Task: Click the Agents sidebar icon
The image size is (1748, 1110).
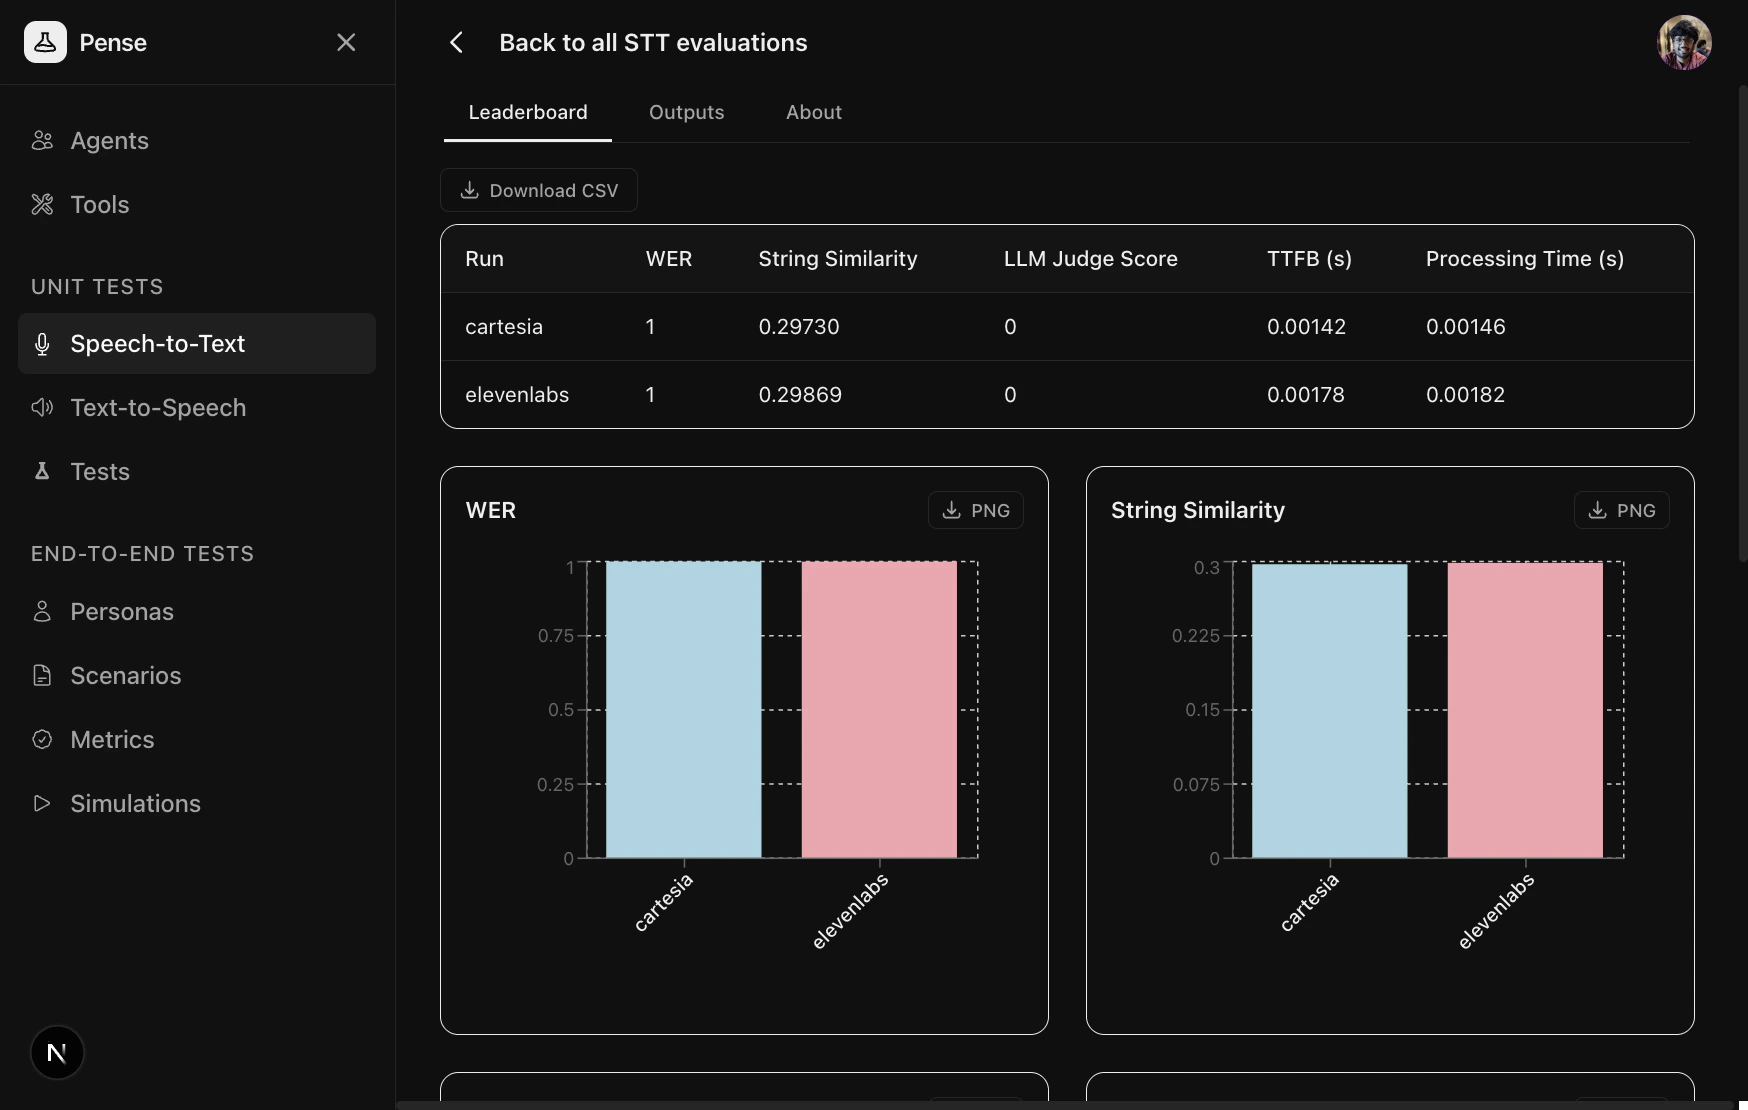Action: 42,140
